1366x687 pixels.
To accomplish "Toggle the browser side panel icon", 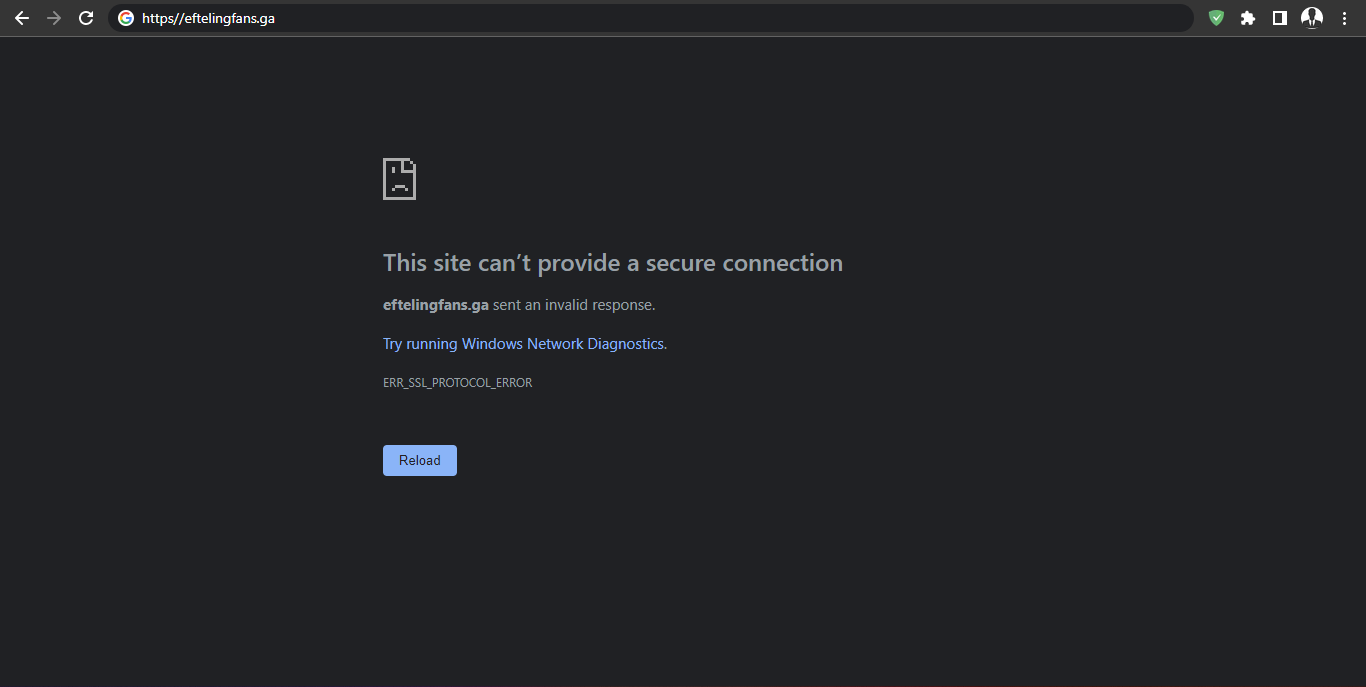I will coord(1279,18).
